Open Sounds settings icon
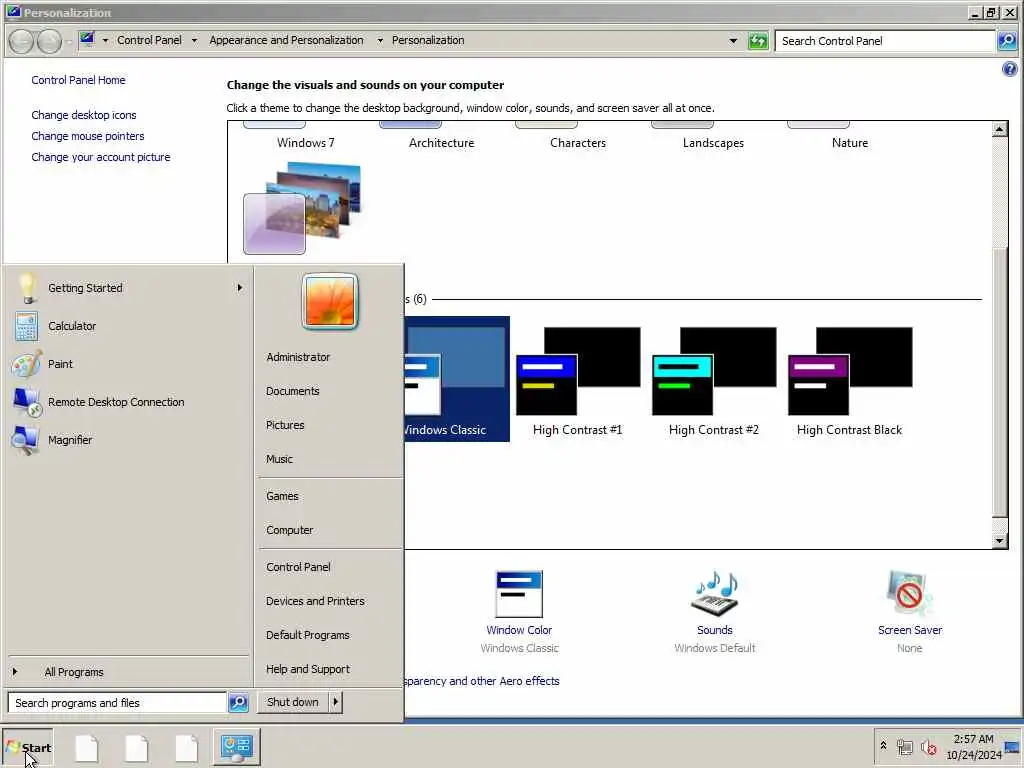Screen dimensions: 1024x768 714,594
